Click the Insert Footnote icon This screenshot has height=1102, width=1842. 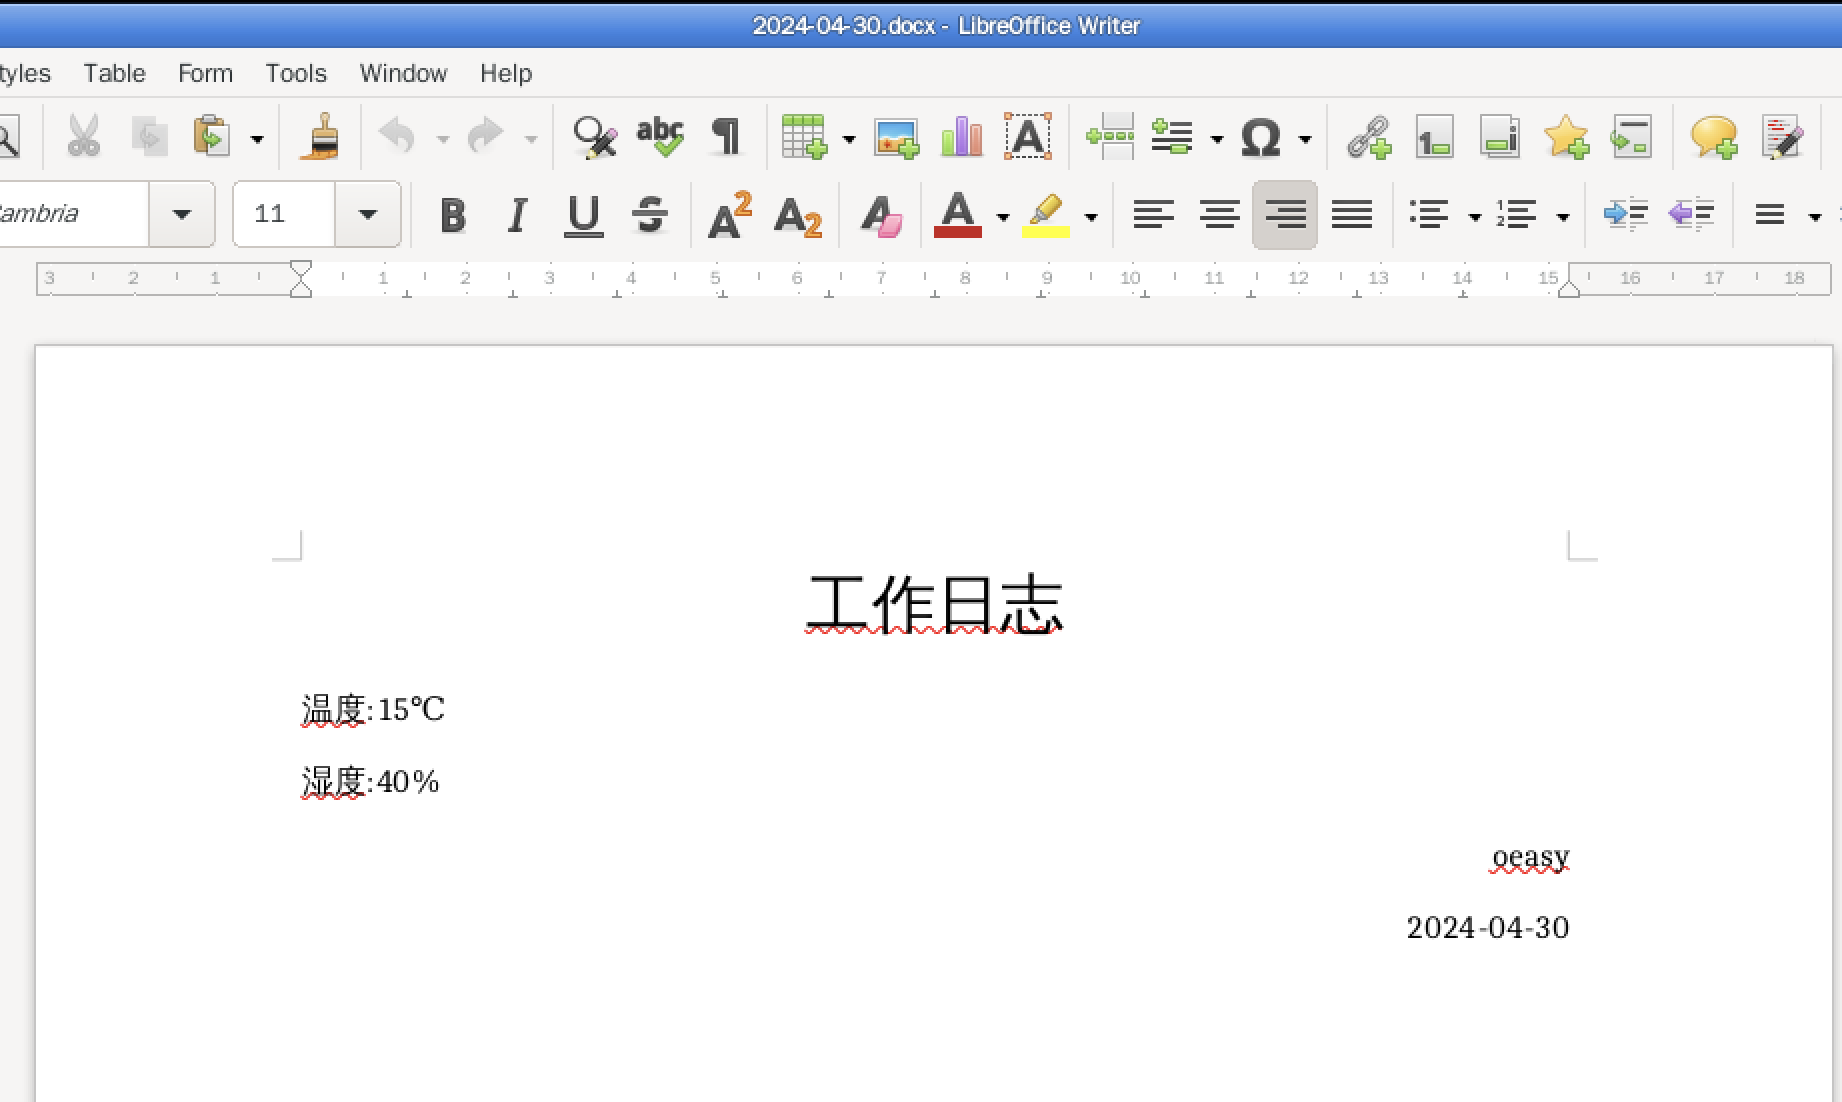pos(1434,137)
